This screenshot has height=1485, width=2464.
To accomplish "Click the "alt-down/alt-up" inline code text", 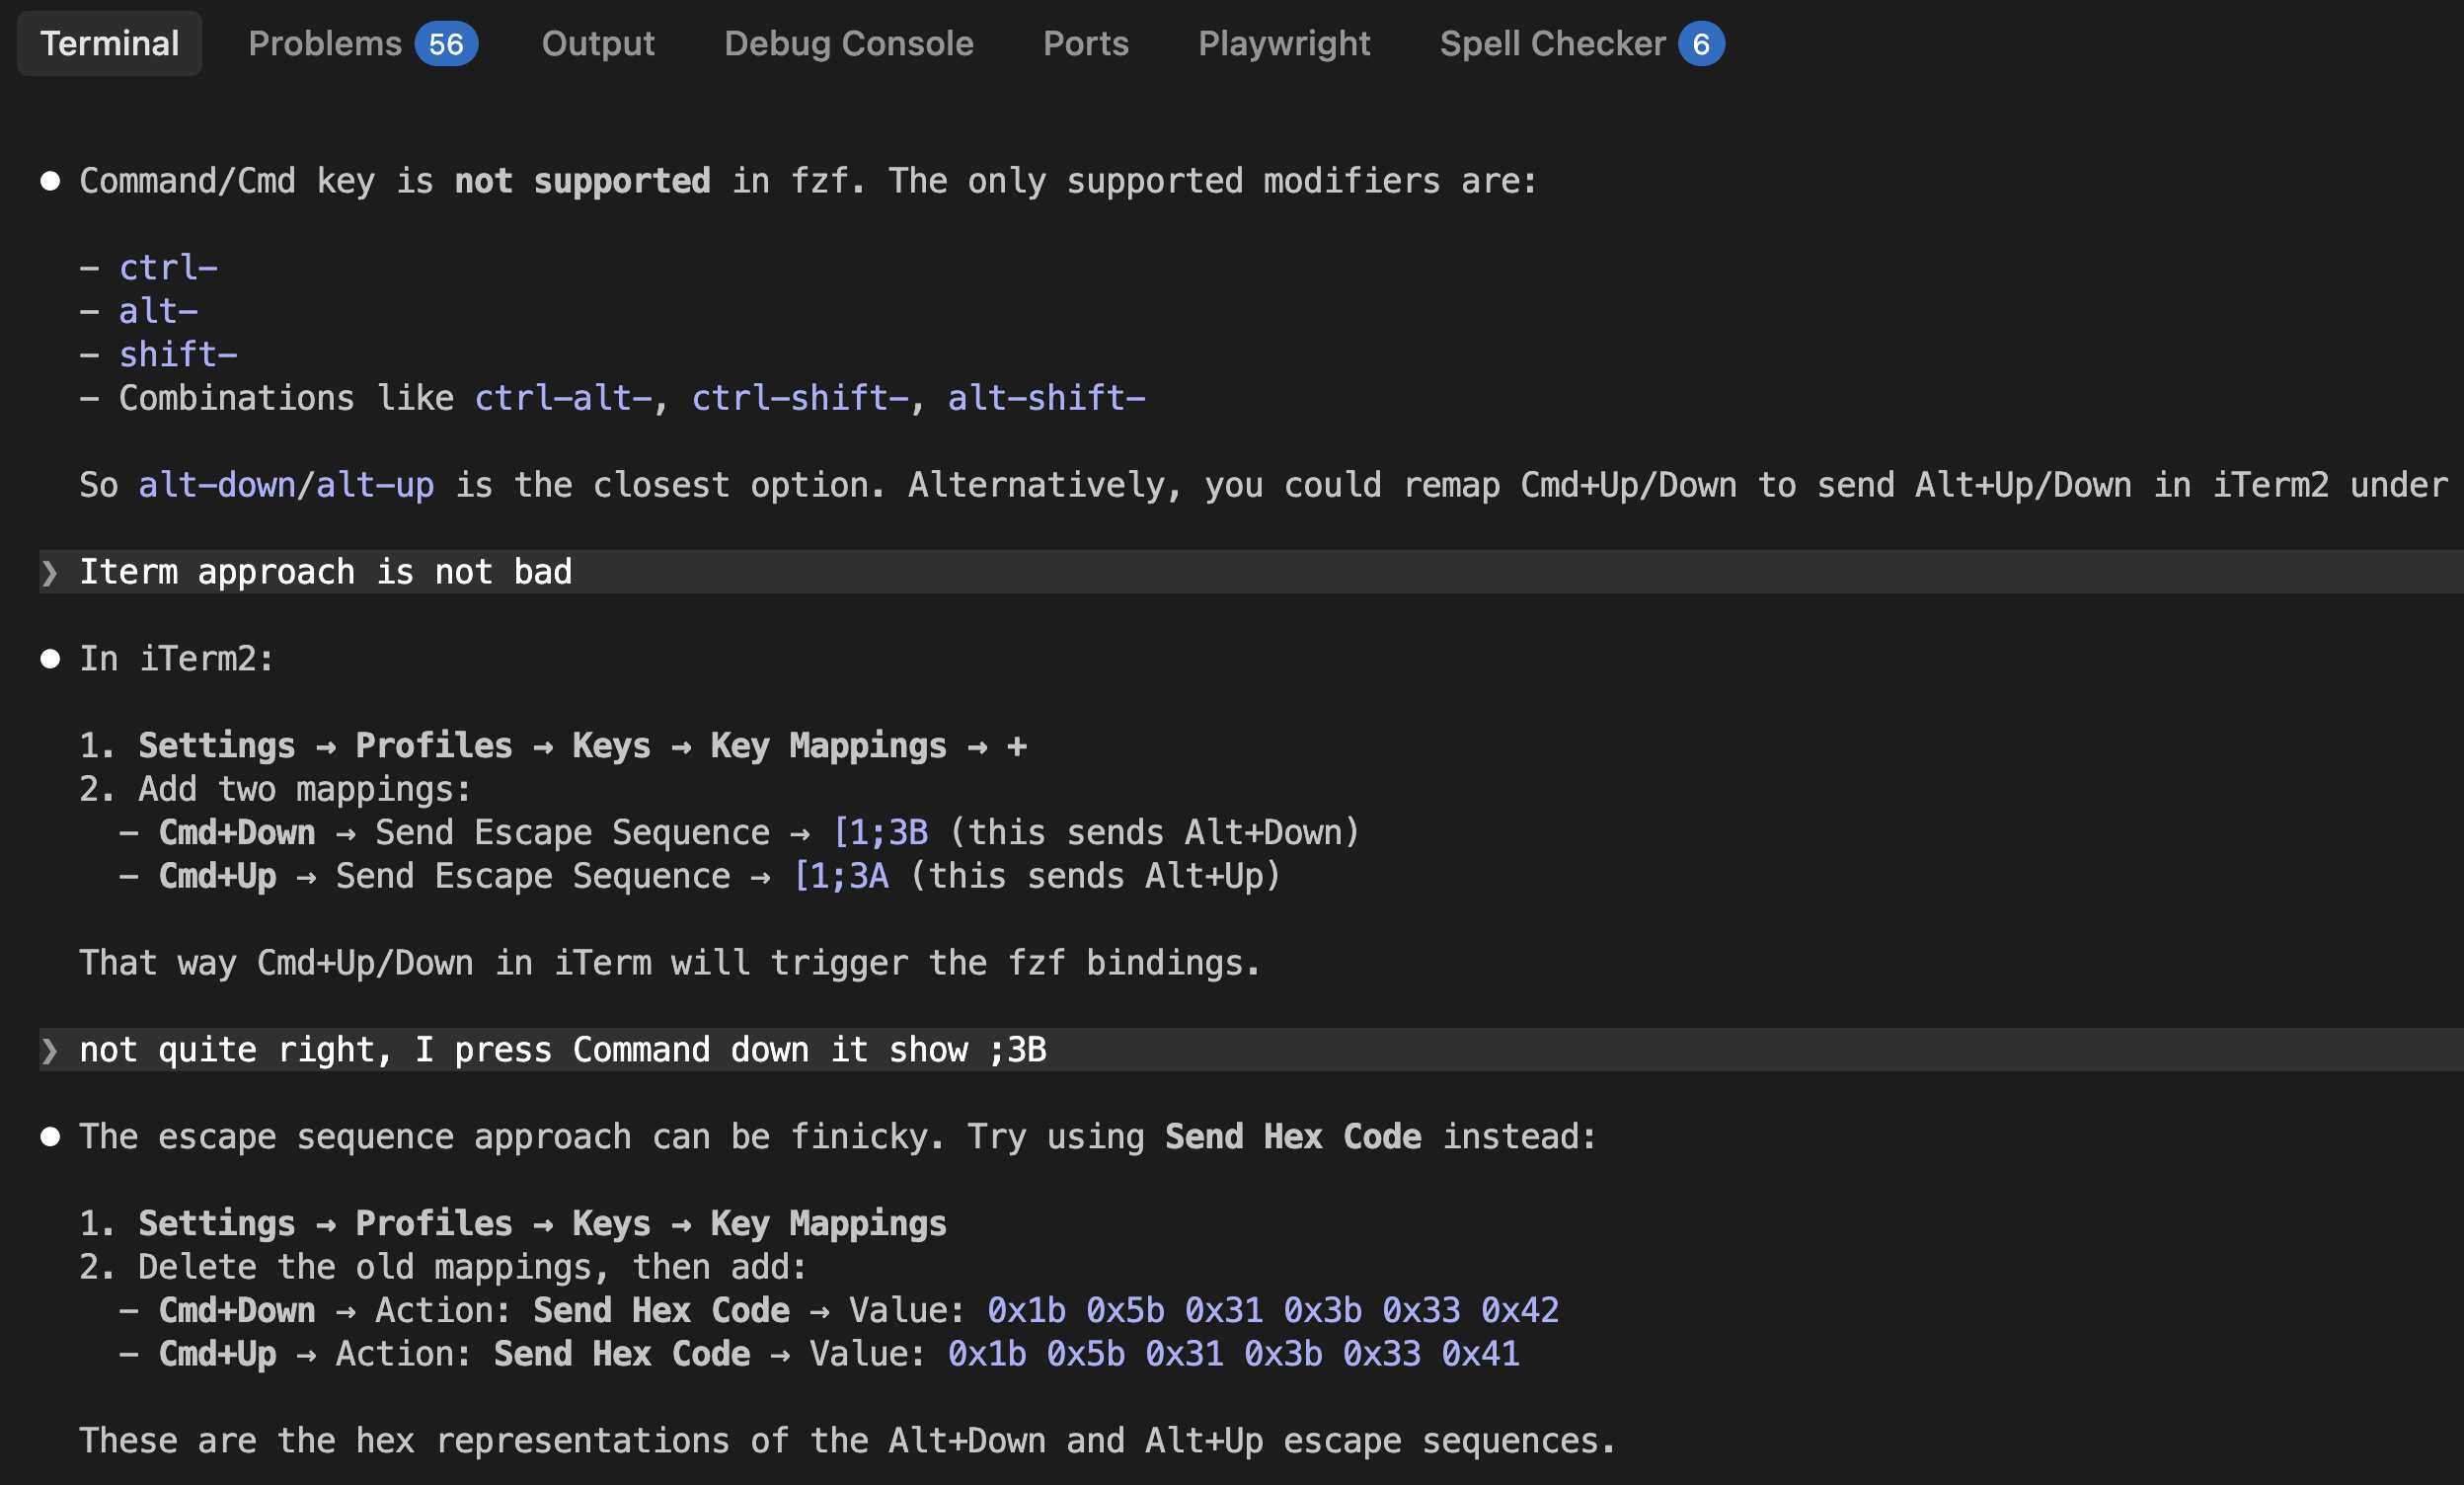I will [x=286, y=485].
